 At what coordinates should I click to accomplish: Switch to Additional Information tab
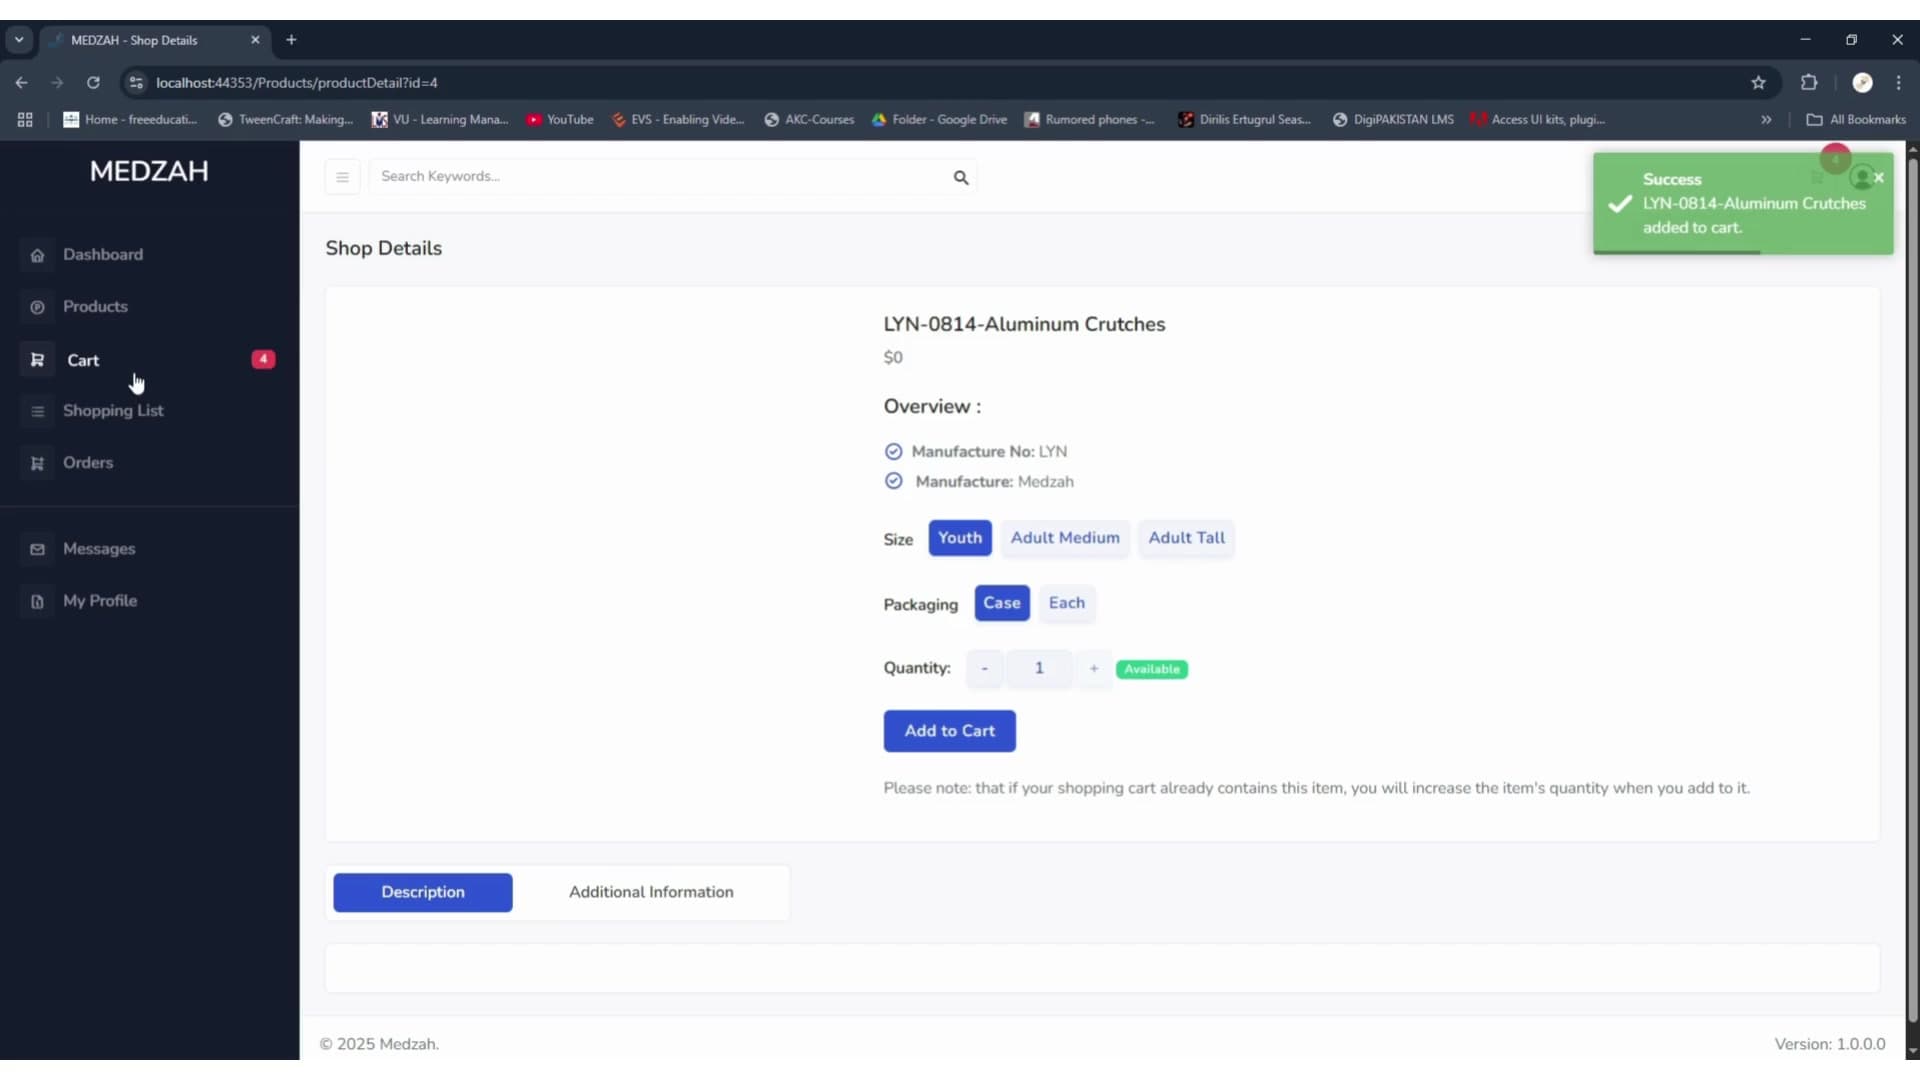(651, 892)
